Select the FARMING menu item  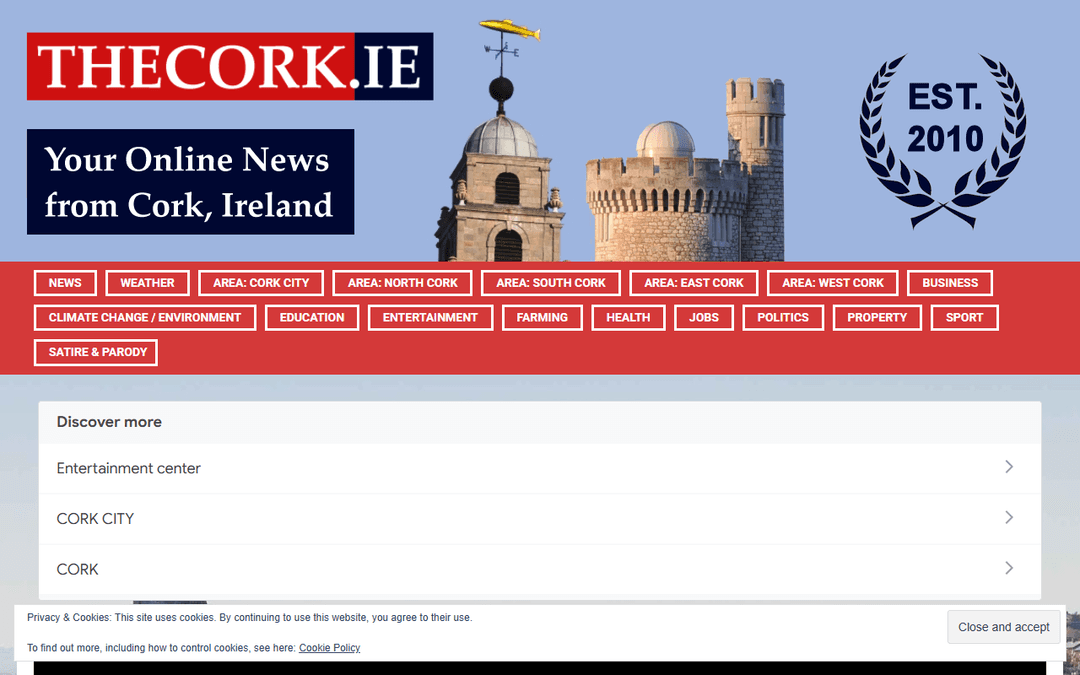coord(542,318)
